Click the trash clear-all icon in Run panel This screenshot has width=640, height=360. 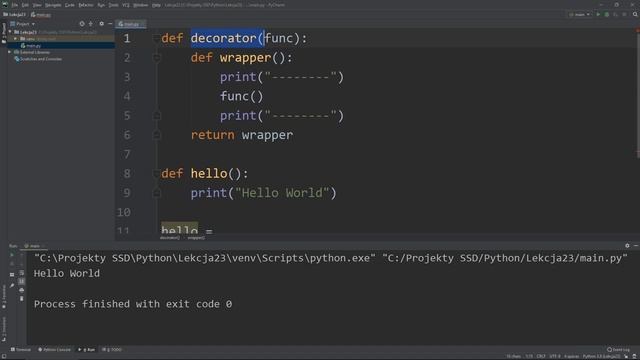(22, 299)
